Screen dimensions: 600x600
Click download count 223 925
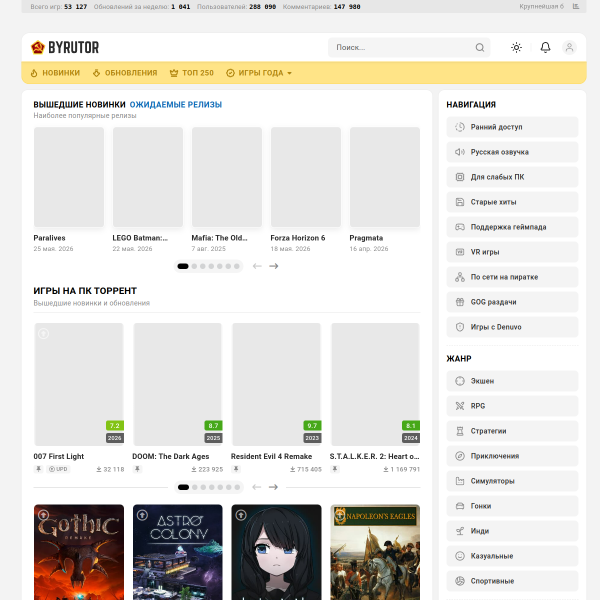click(207, 470)
